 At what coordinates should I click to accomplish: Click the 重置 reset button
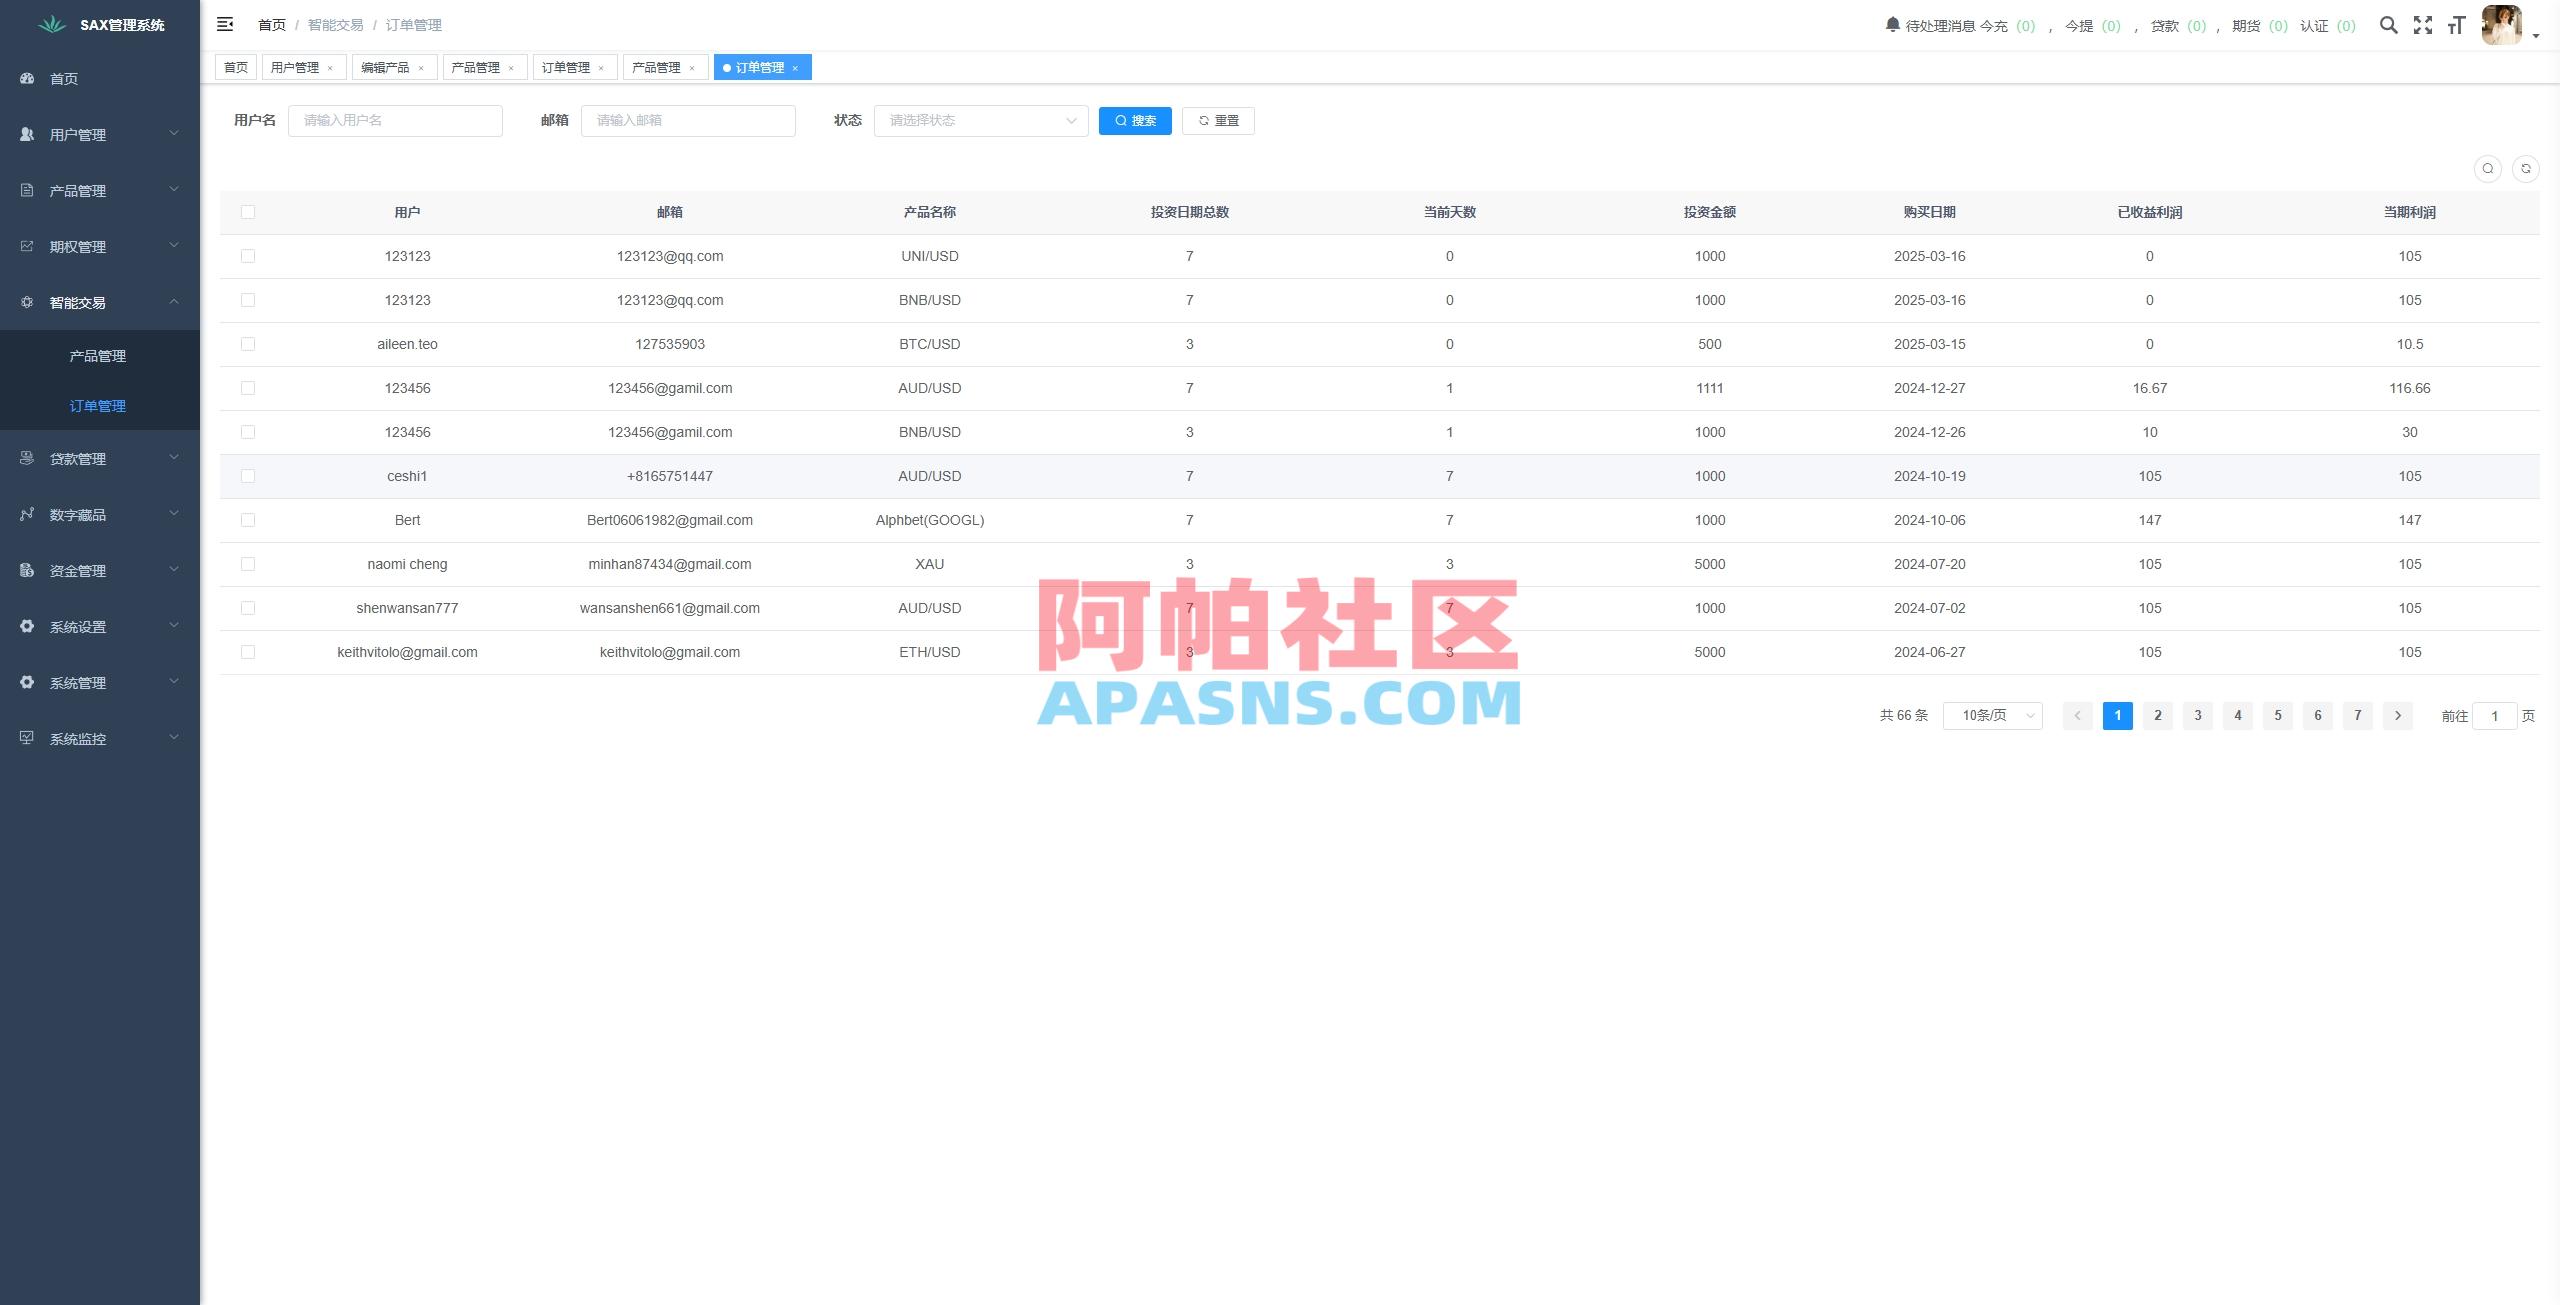tap(1217, 120)
